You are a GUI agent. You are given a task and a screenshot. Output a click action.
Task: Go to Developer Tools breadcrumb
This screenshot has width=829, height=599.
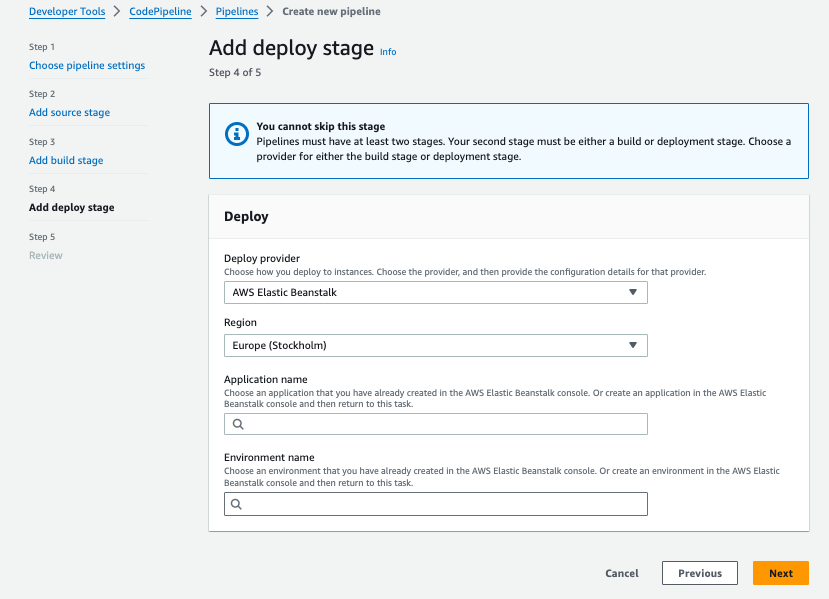(66, 12)
